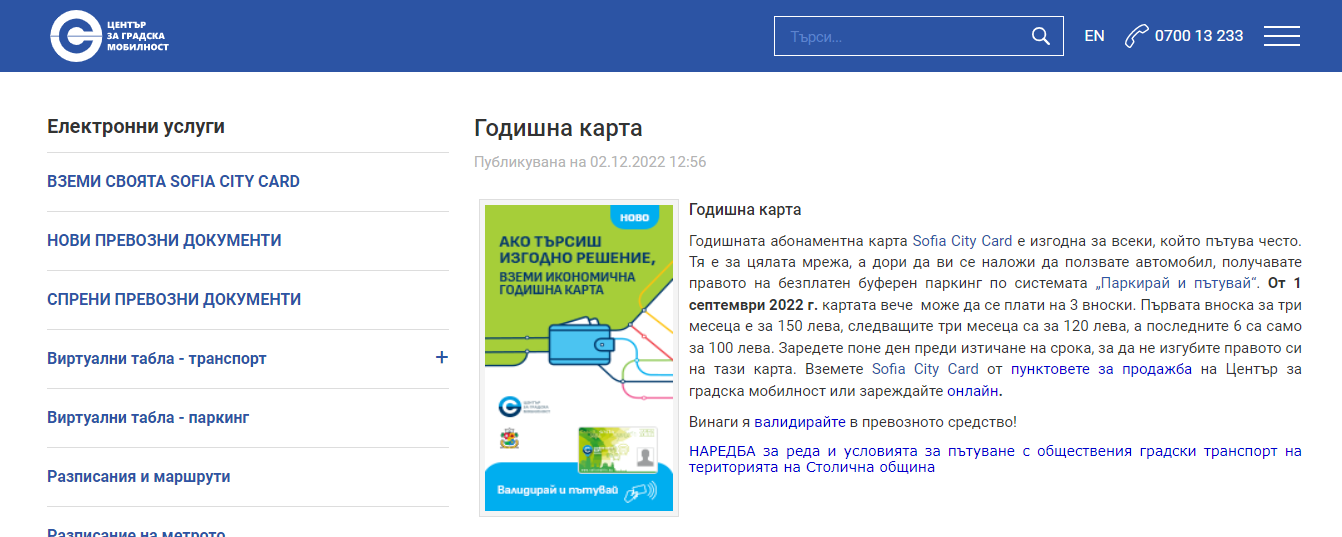Follow the валидирайте link
This screenshot has height=537, width=1342.
pyautogui.click(x=800, y=422)
